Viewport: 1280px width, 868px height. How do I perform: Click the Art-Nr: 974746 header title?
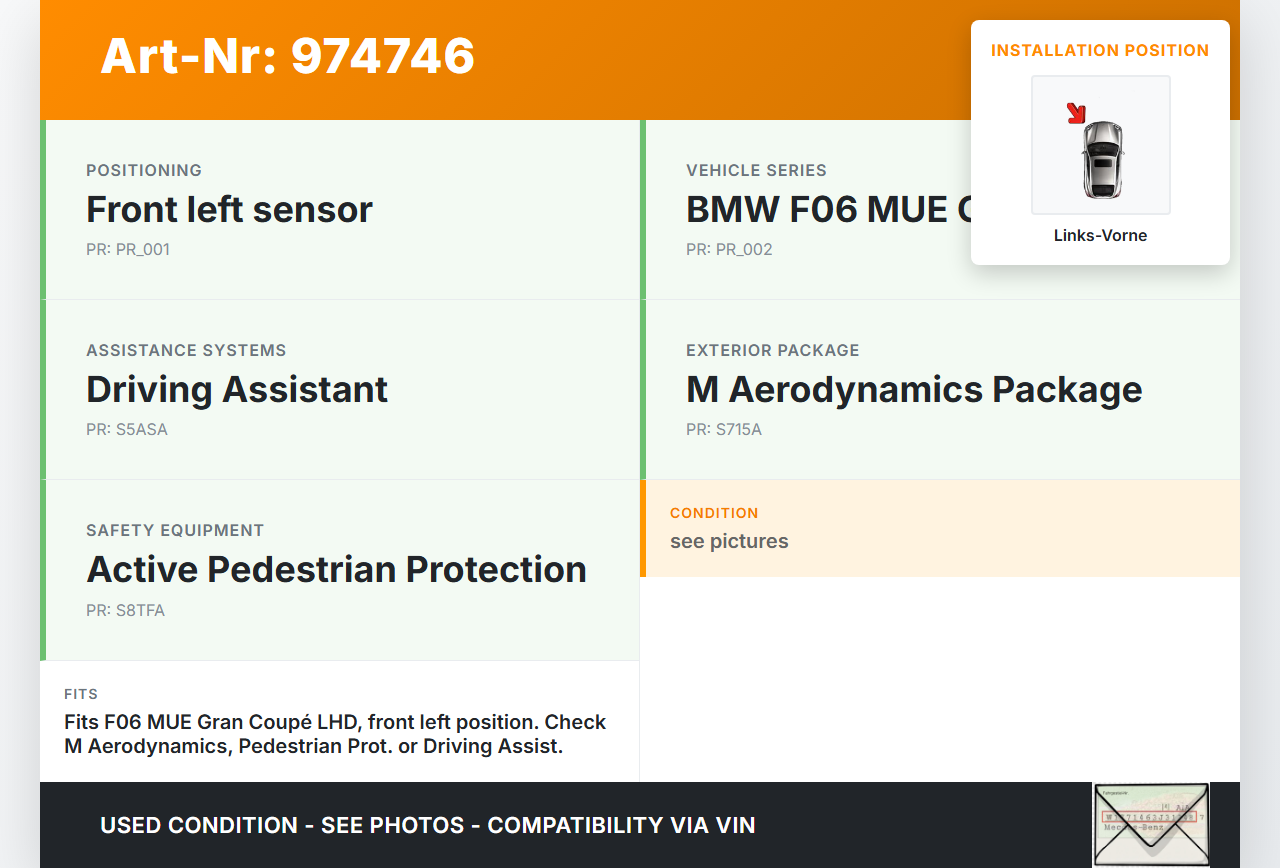point(287,56)
